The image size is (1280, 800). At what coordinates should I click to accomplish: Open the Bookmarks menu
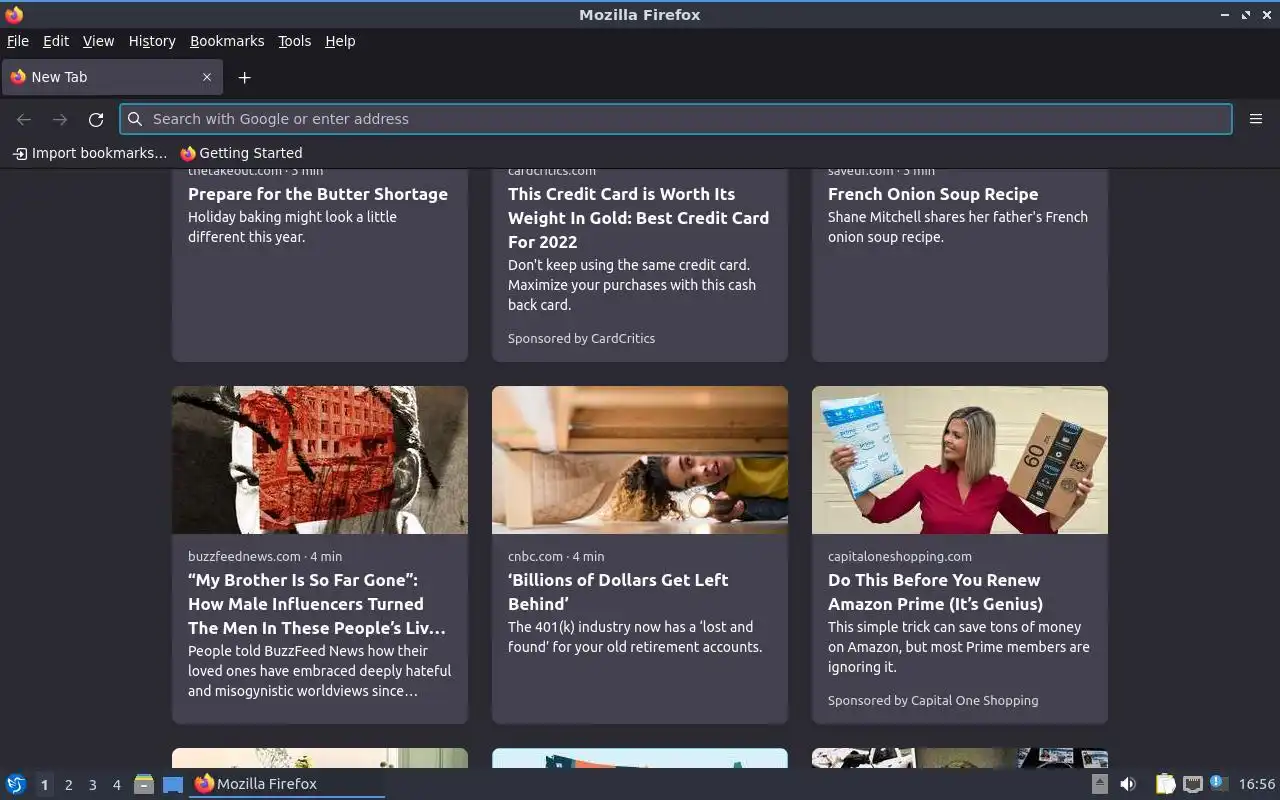coord(227,41)
